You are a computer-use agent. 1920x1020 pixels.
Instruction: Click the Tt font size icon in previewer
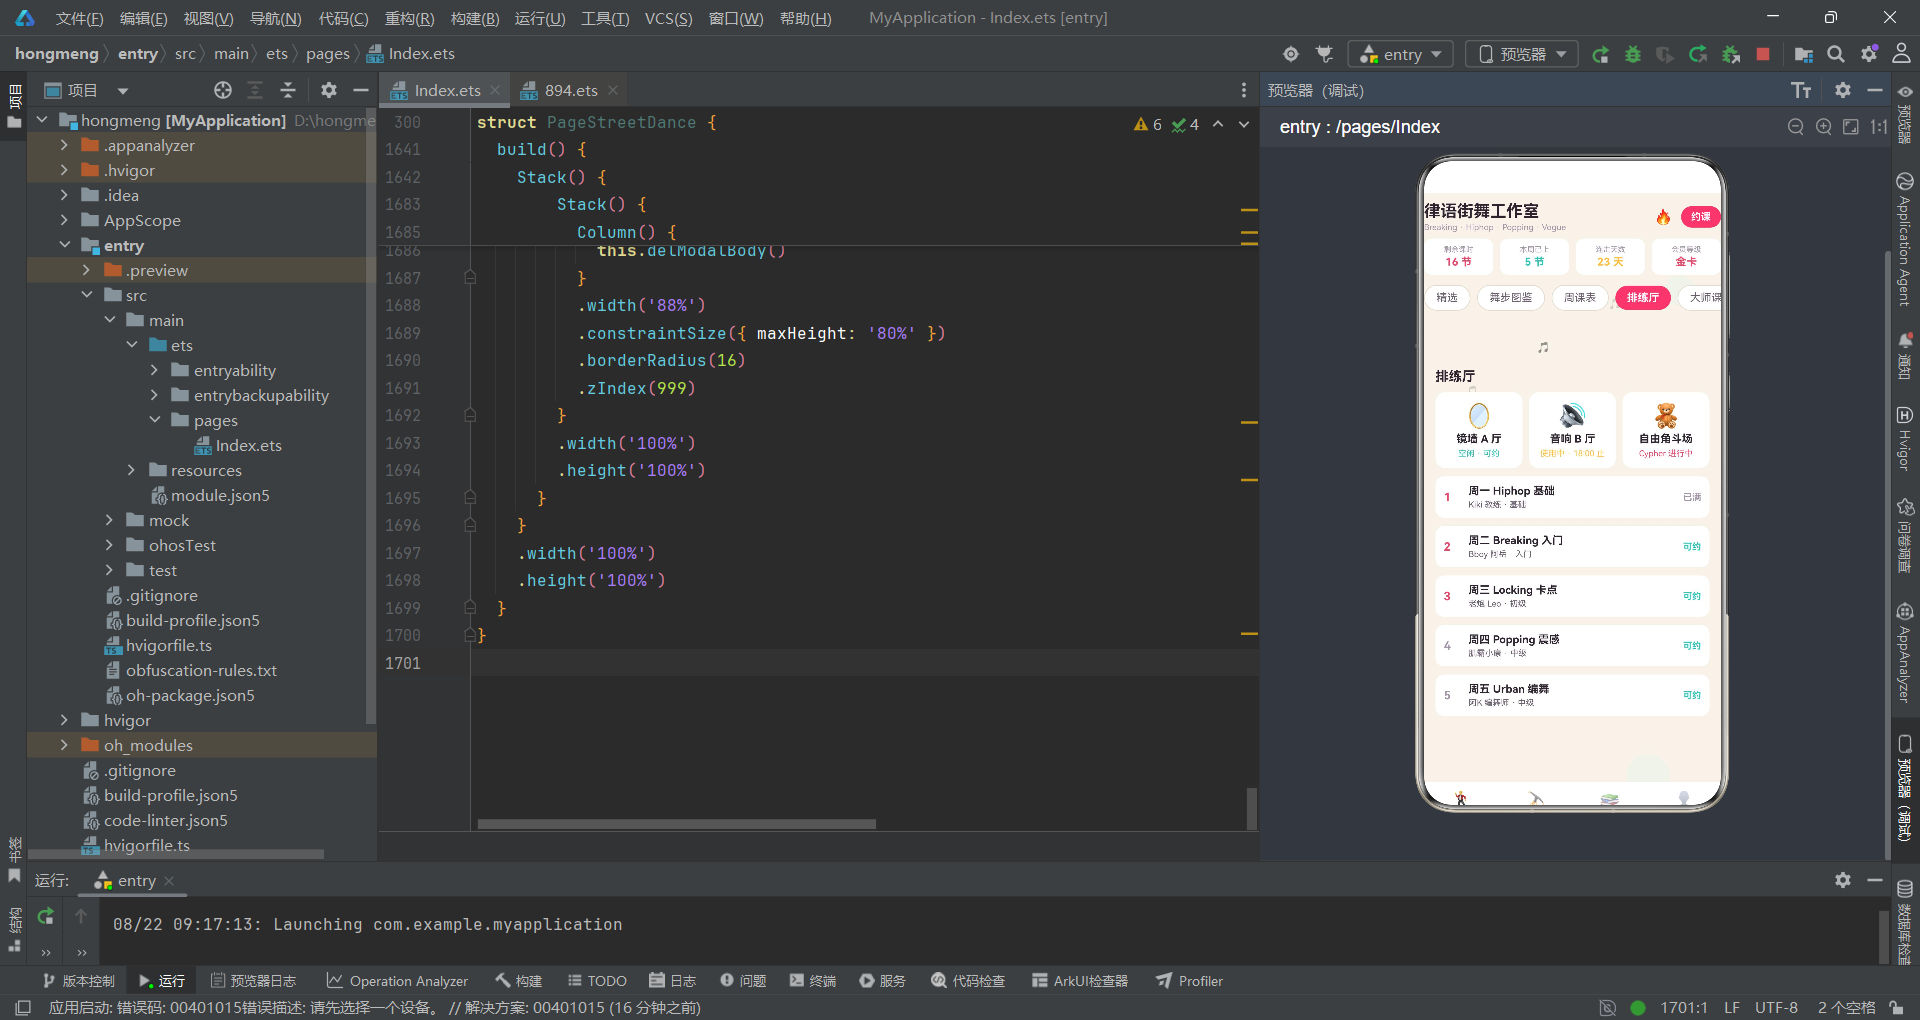tap(1801, 91)
